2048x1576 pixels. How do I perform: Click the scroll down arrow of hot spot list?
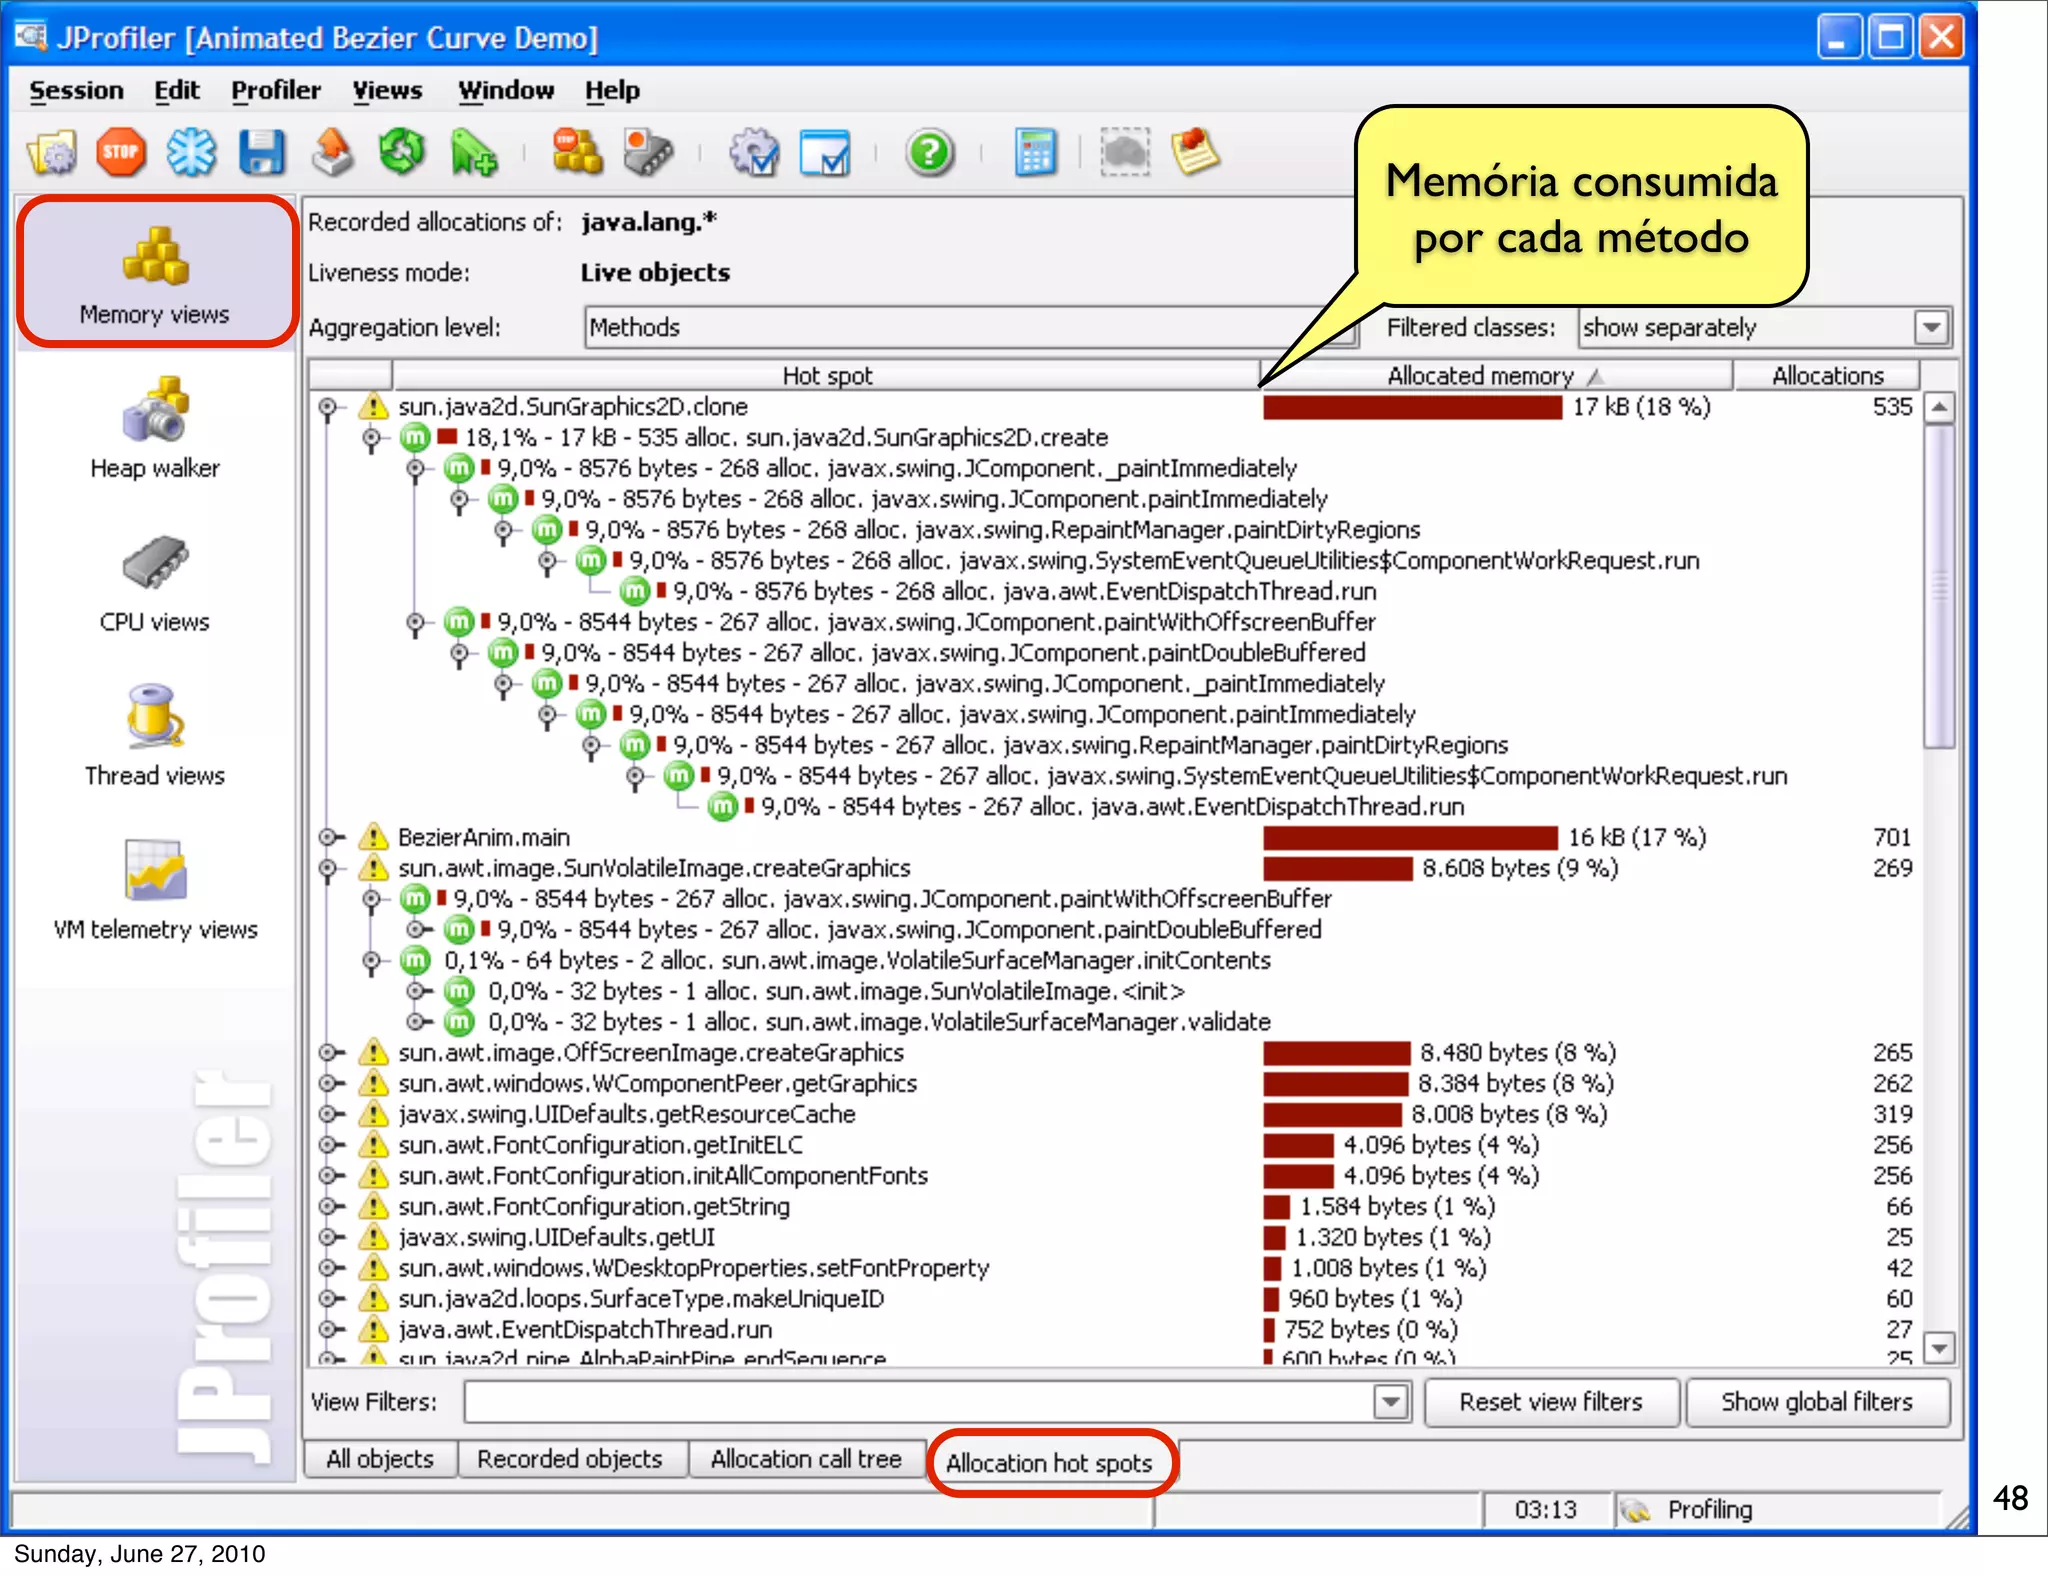[1939, 1347]
